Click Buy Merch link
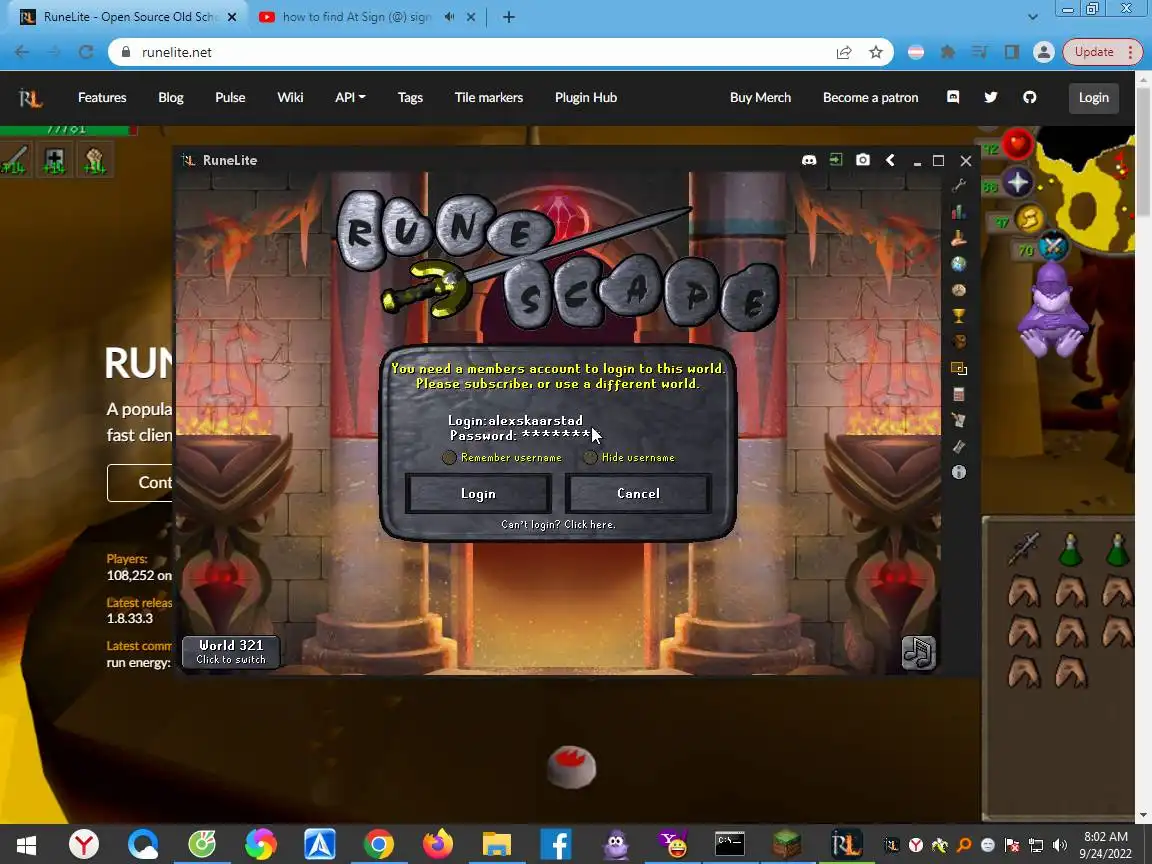 pos(760,98)
